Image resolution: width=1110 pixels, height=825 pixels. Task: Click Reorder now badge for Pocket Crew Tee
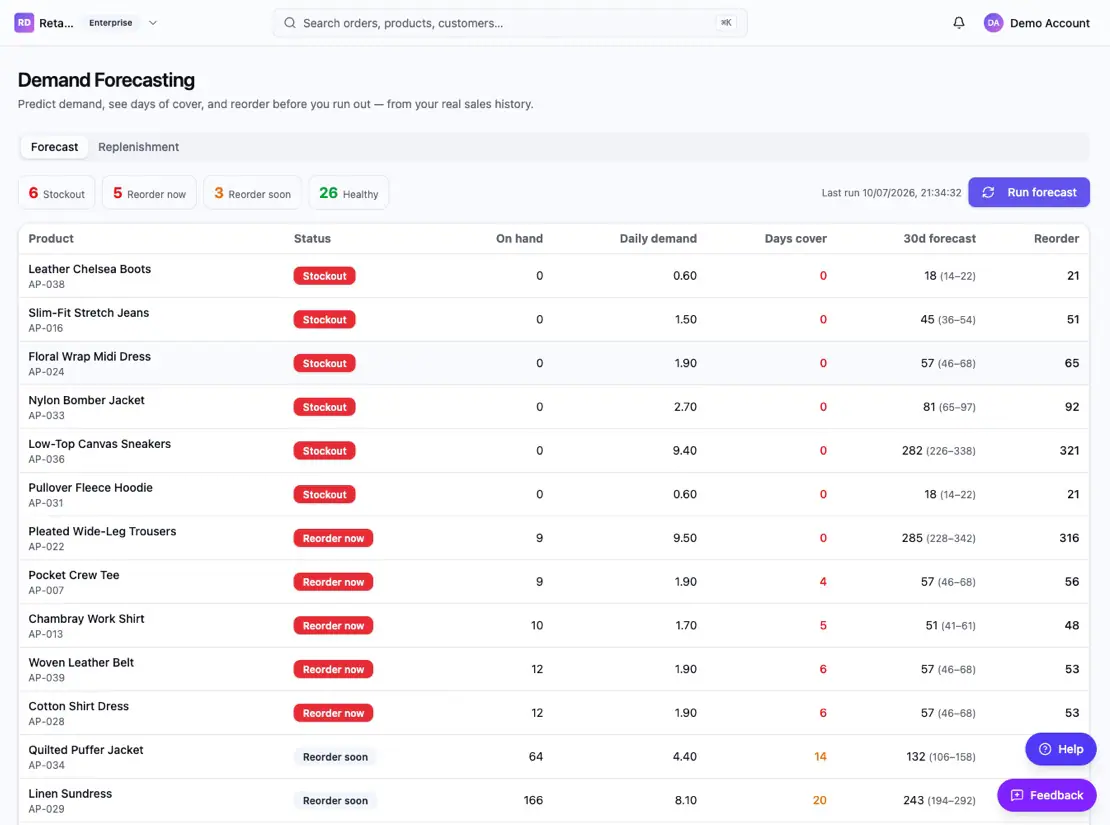tap(333, 582)
